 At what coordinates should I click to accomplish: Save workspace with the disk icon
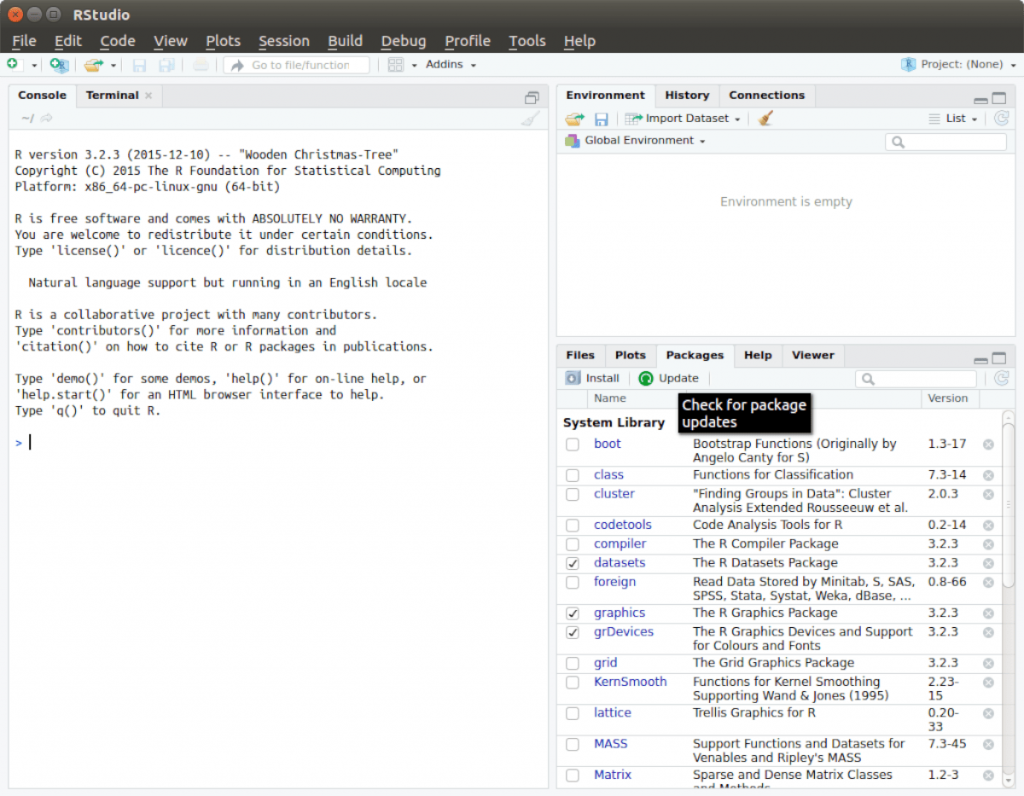point(599,119)
